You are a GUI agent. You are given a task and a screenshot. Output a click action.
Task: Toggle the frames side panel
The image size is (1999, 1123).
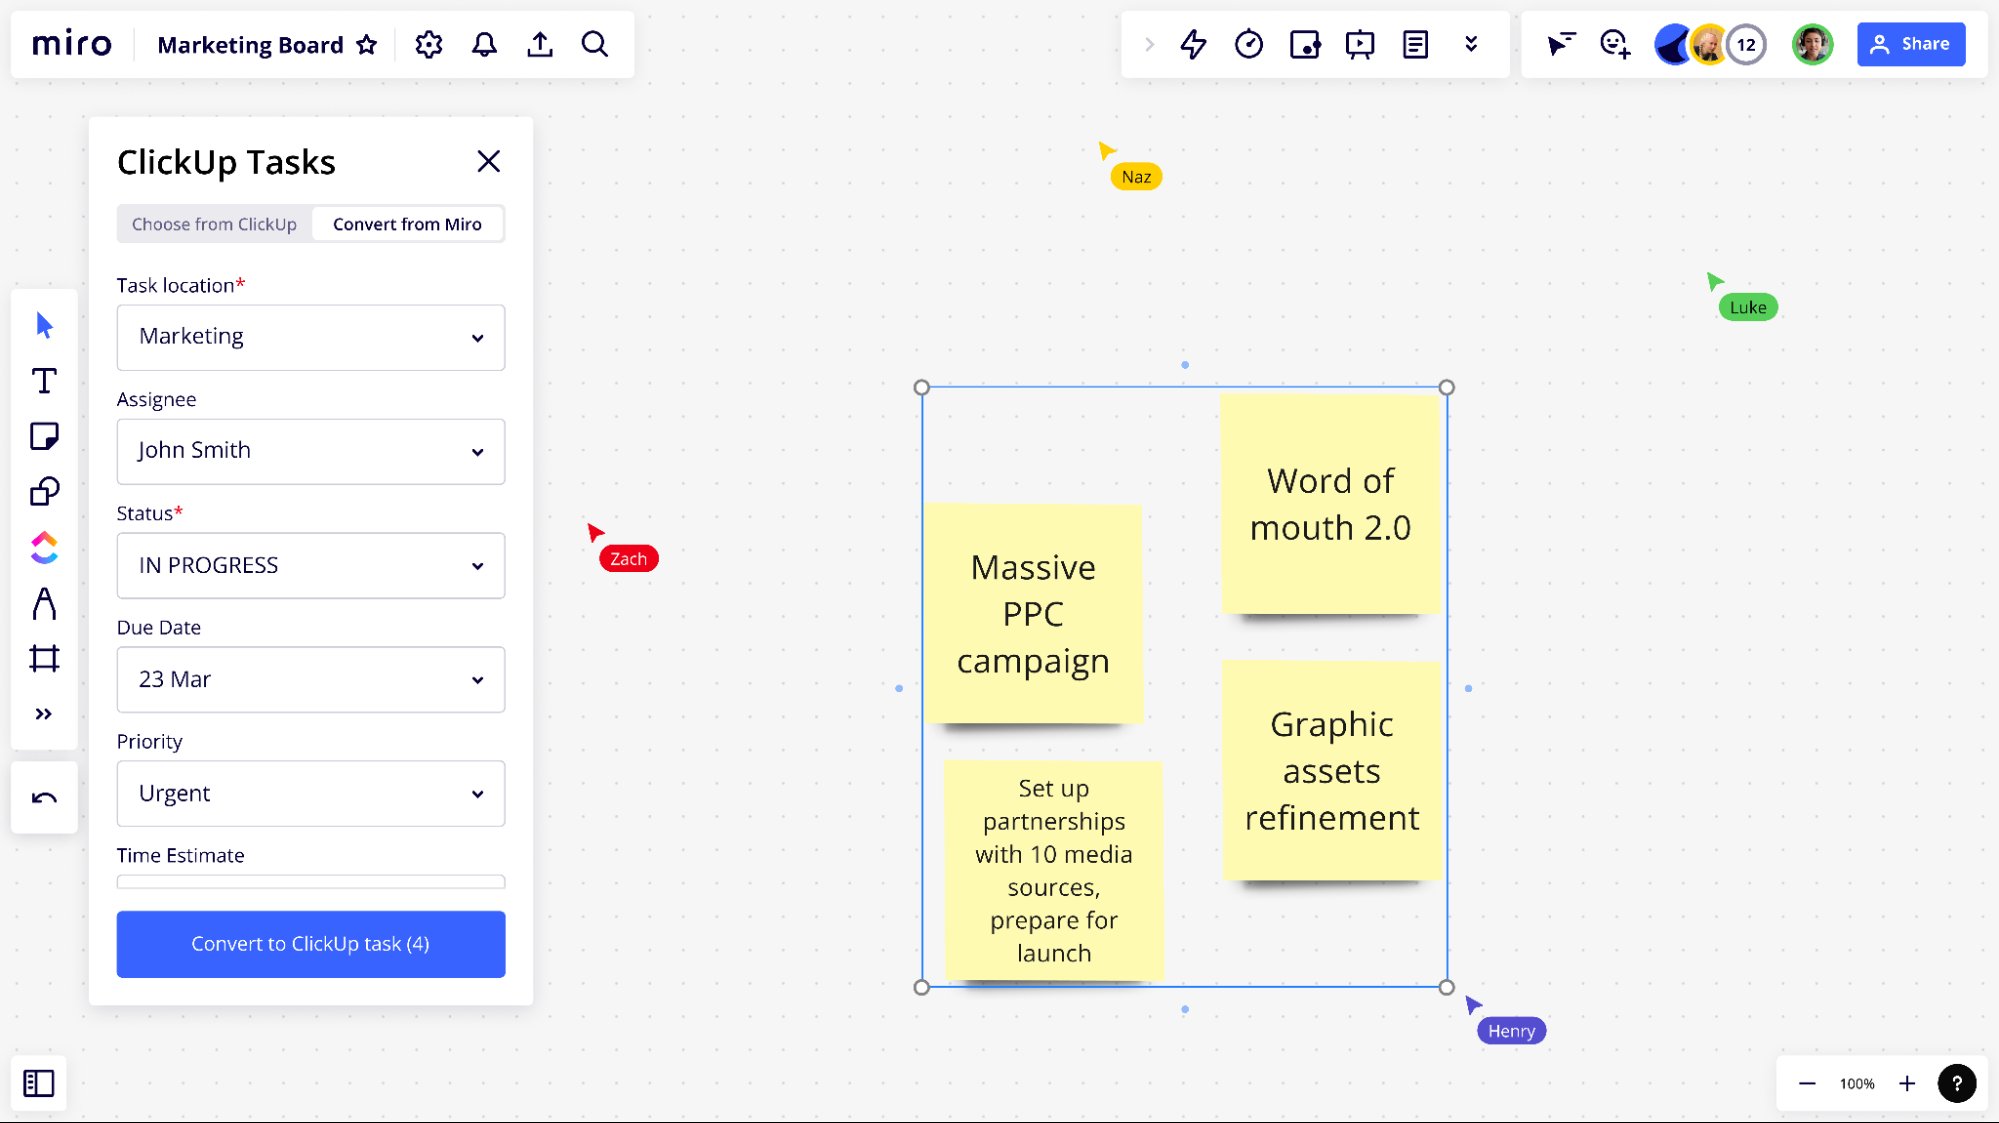point(39,1083)
